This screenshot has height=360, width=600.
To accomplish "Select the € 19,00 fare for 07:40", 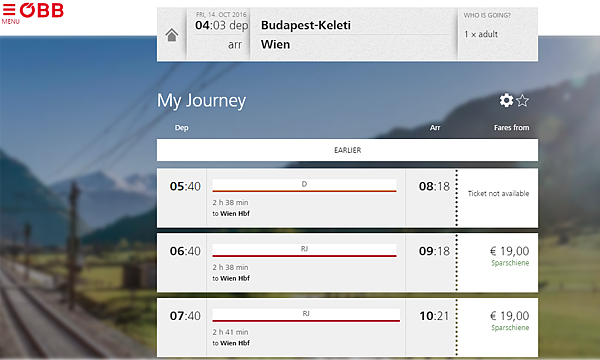I will click(x=510, y=316).
